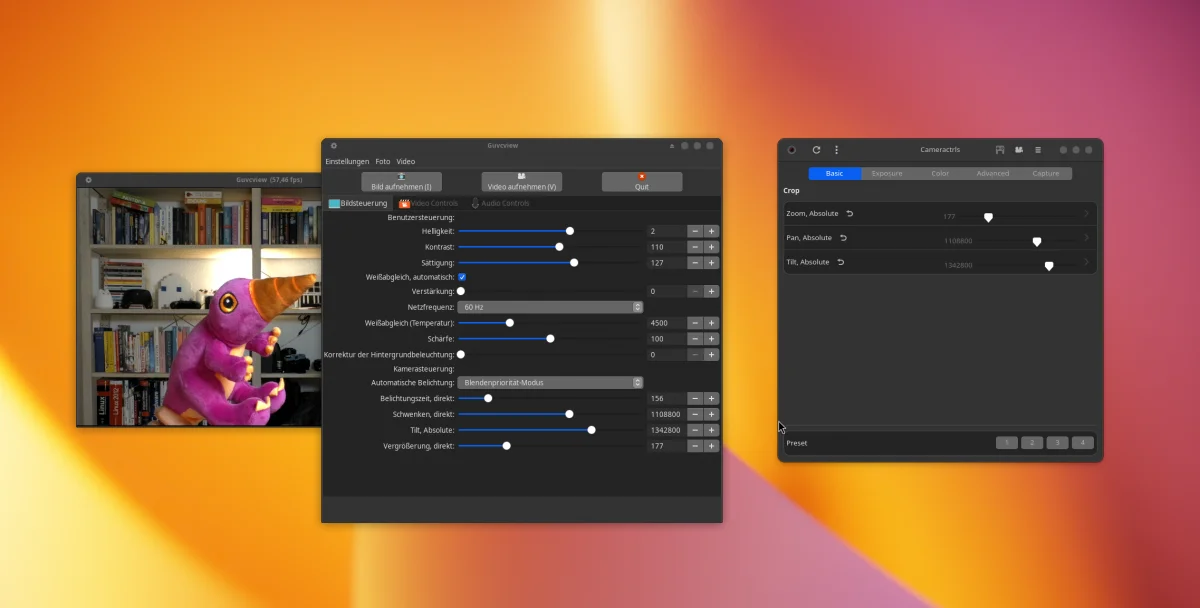
Task: Expand the Zoom, Absolute row chevron
Action: click(1086, 214)
